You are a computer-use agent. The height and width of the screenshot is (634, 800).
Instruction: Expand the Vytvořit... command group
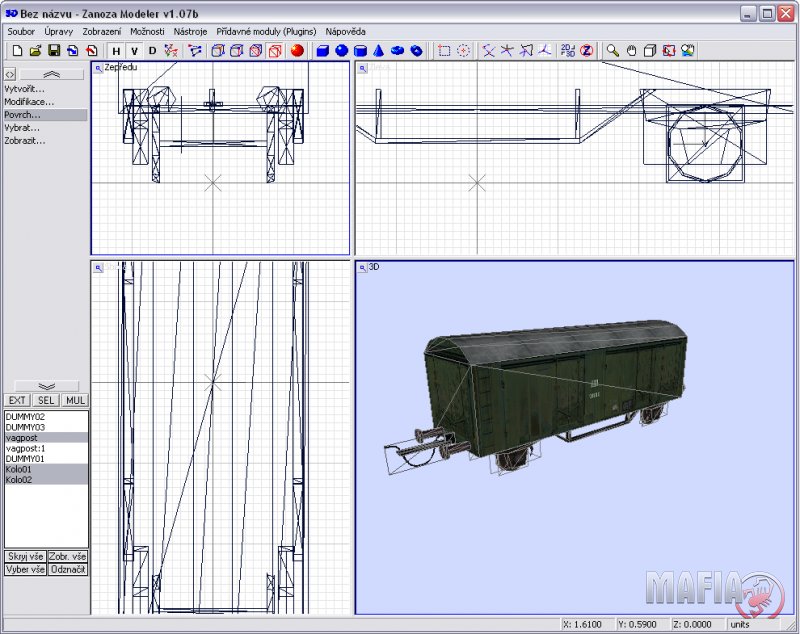25,89
